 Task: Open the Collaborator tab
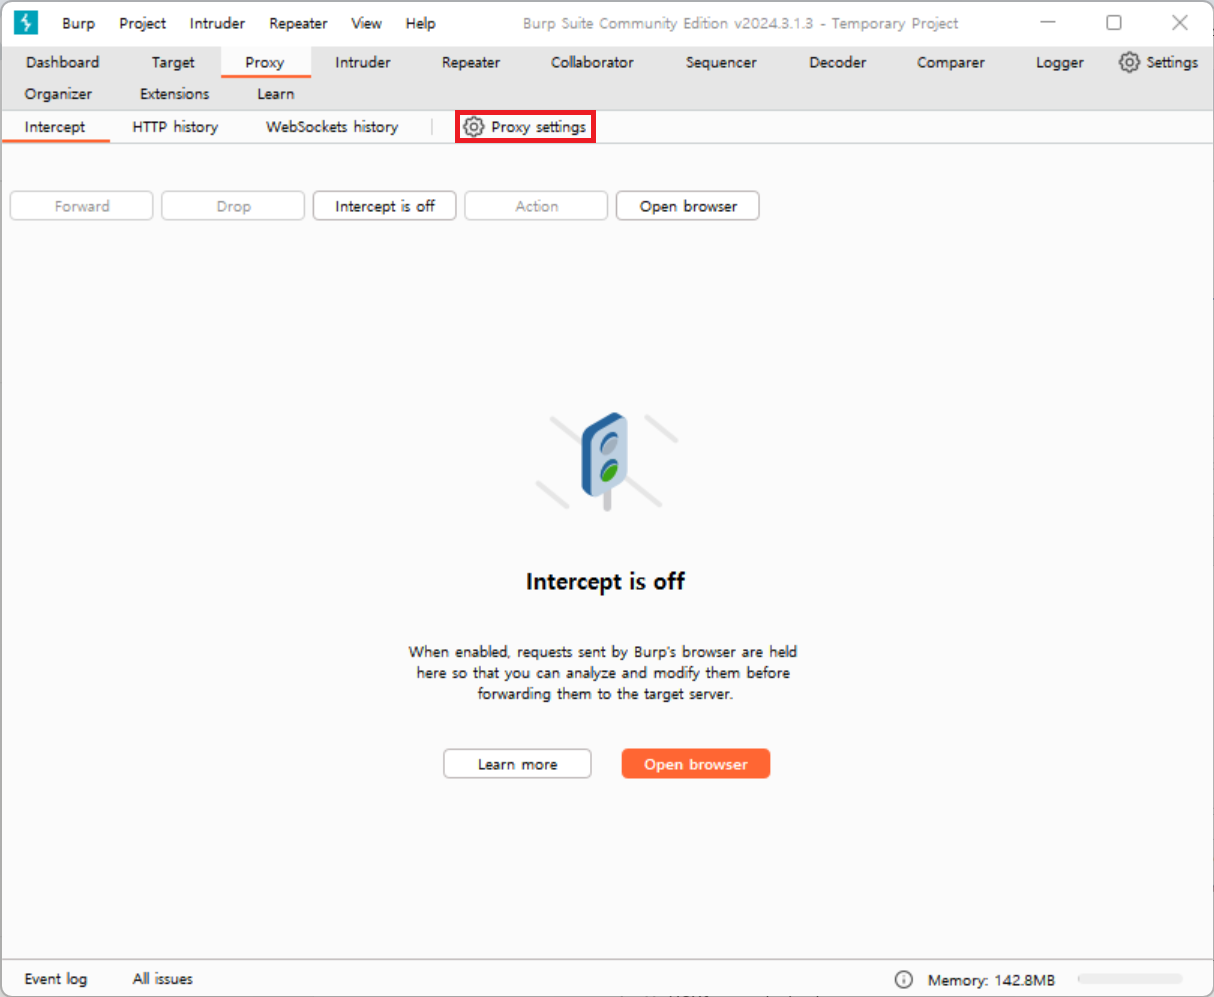tap(592, 62)
